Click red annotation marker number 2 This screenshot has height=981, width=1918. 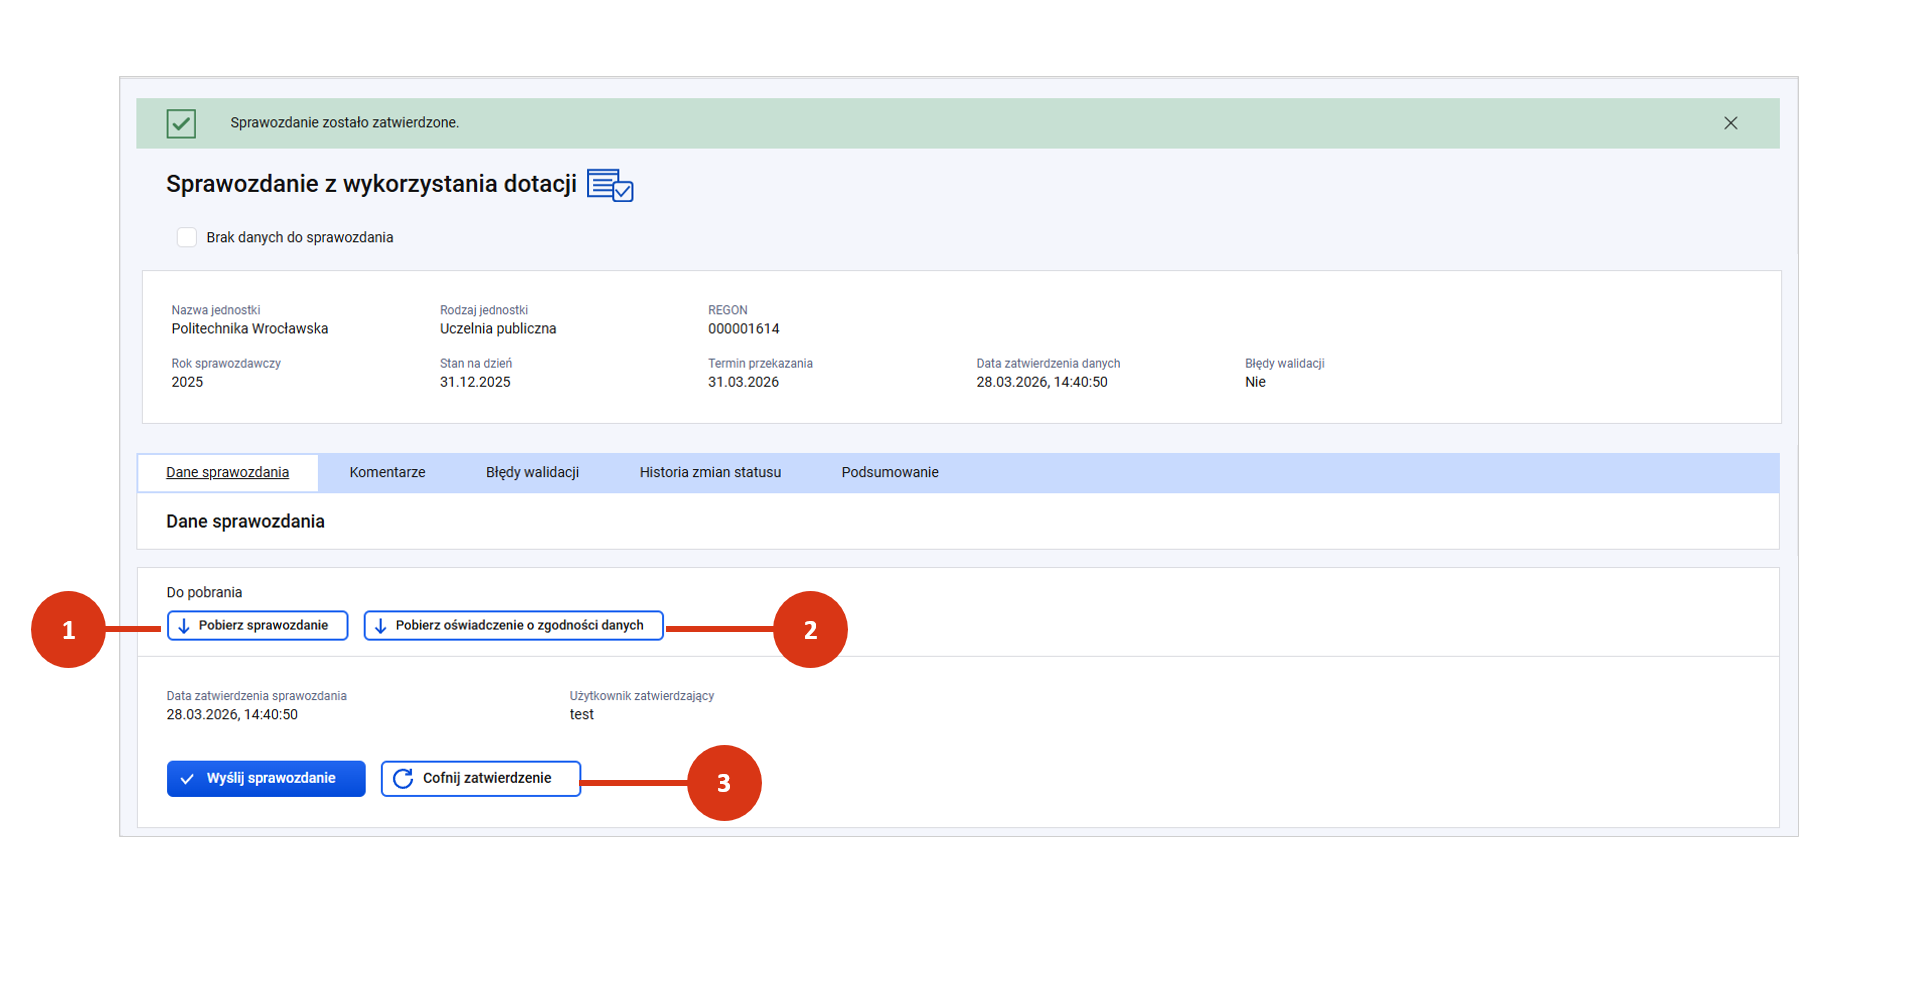tap(810, 630)
